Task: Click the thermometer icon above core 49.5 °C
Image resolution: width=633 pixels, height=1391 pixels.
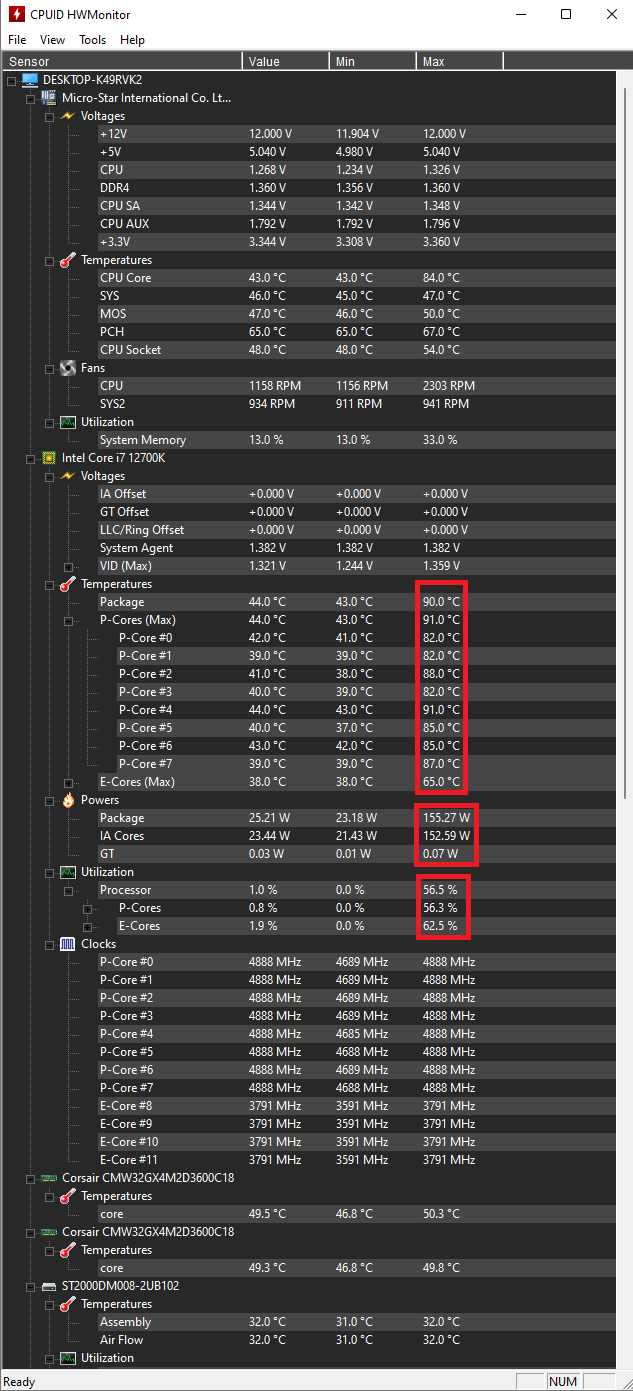Action: (68, 1196)
